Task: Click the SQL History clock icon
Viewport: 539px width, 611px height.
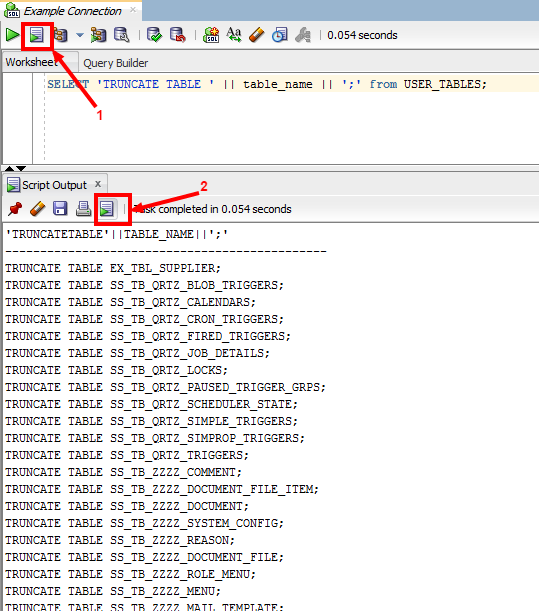Action: click(279, 35)
